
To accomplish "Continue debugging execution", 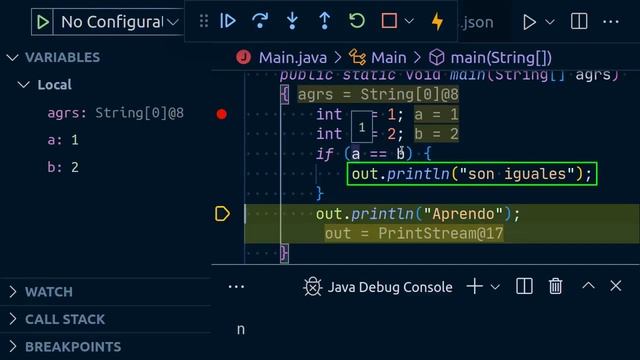I will click(x=228, y=21).
